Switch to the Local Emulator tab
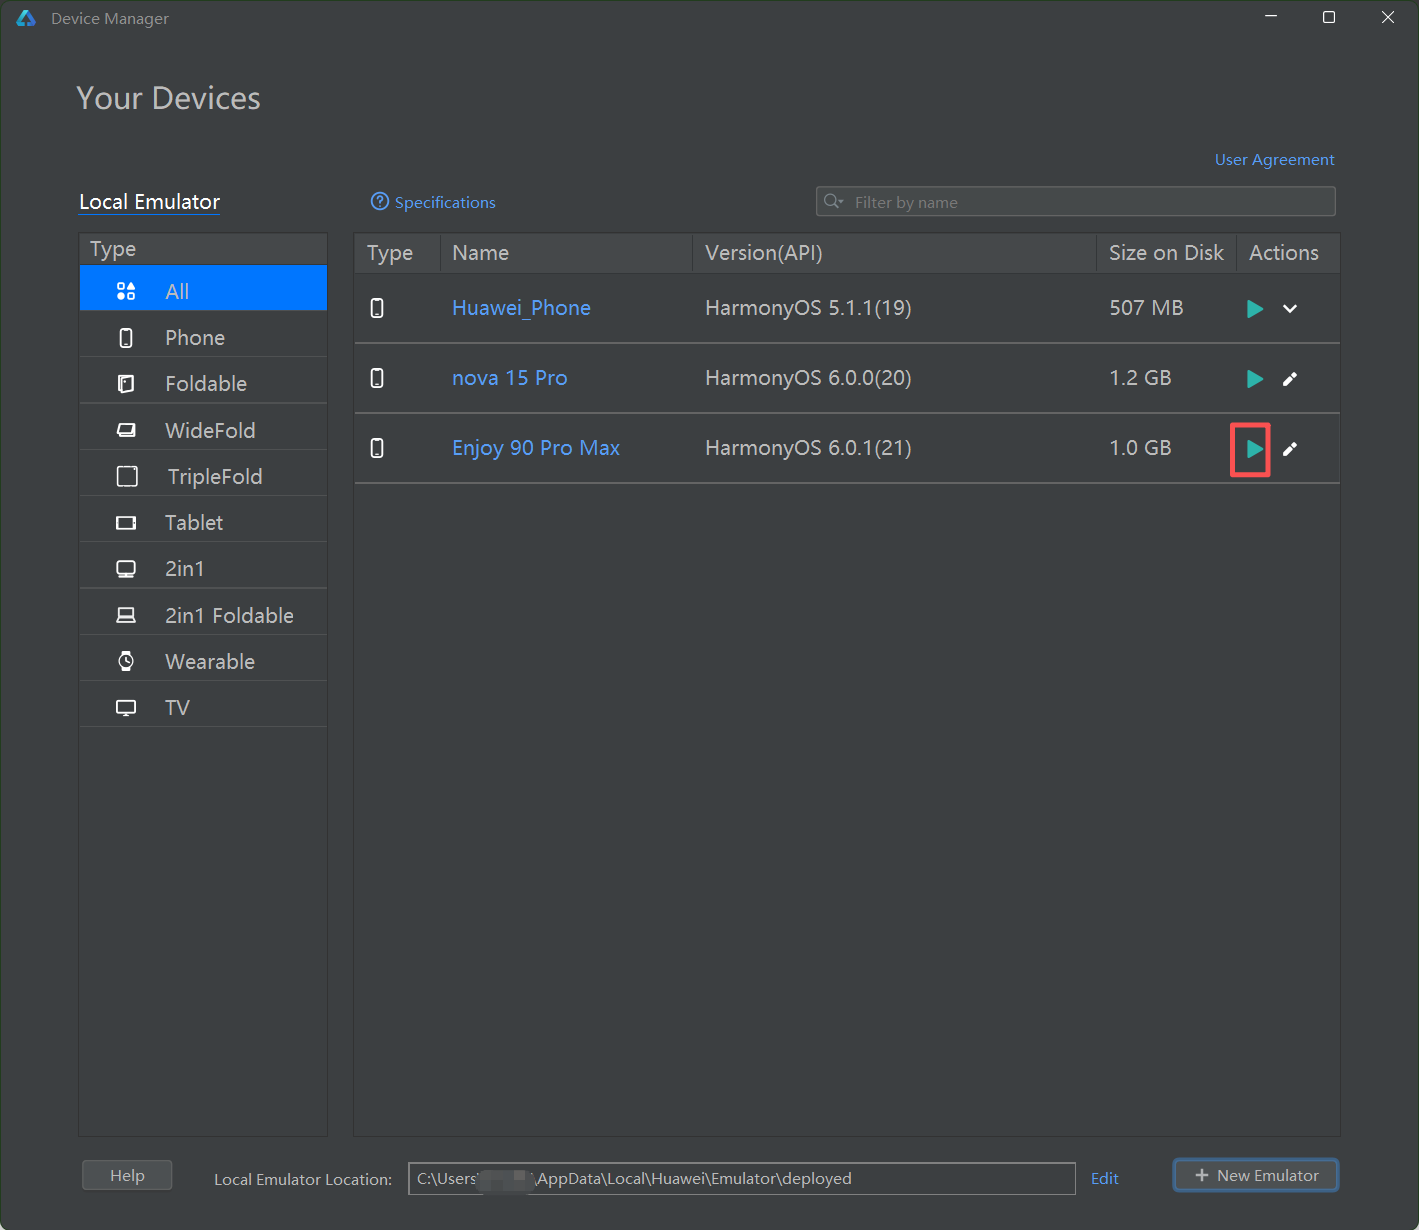This screenshot has width=1419, height=1230. tap(149, 202)
